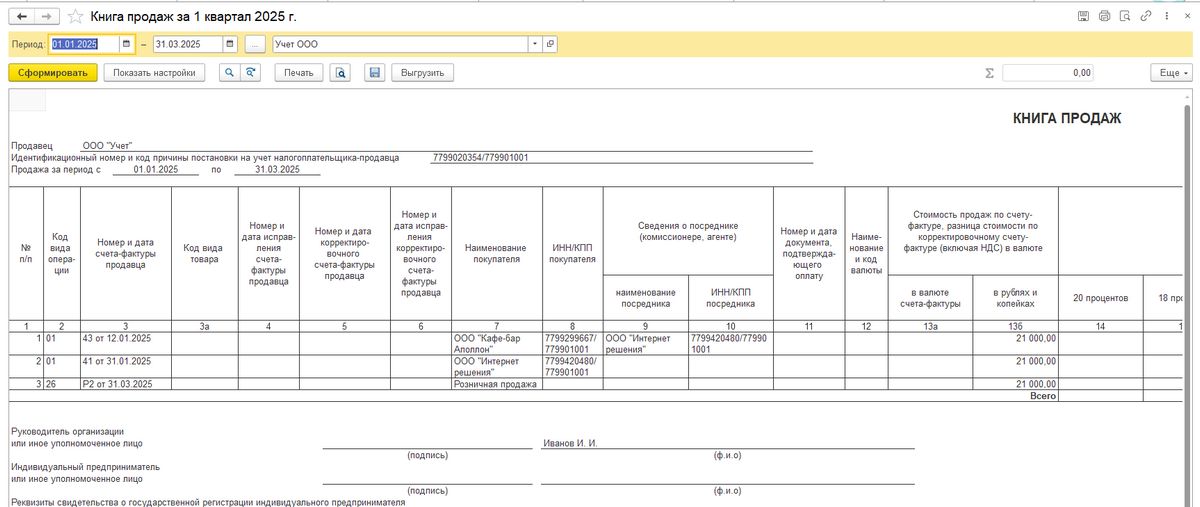Click the Показать настройки button
1200x507 pixels.
click(x=154, y=73)
